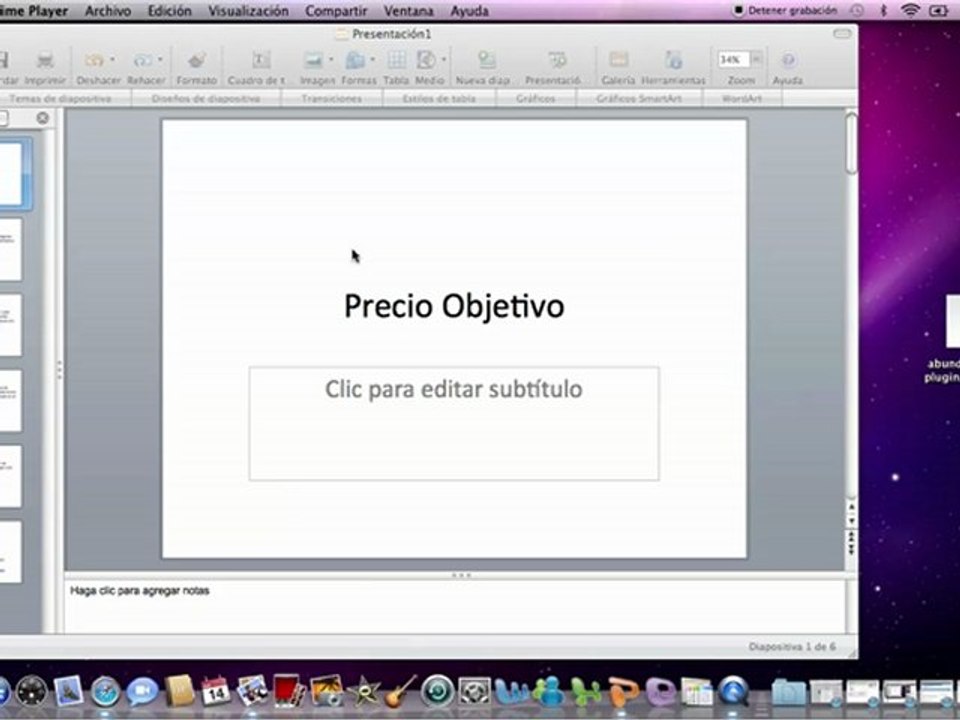Click the Formato brush icon
This screenshot has height=720, width=960.
coord(197,60)
